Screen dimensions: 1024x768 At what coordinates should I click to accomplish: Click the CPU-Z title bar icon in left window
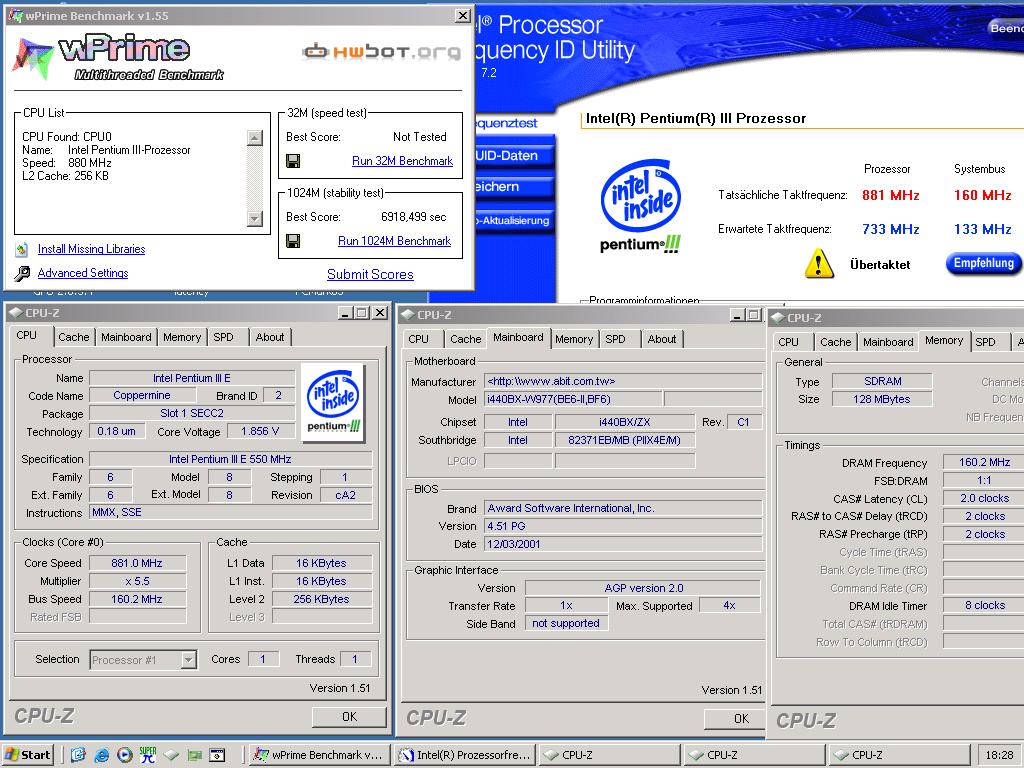pos(16,313)
